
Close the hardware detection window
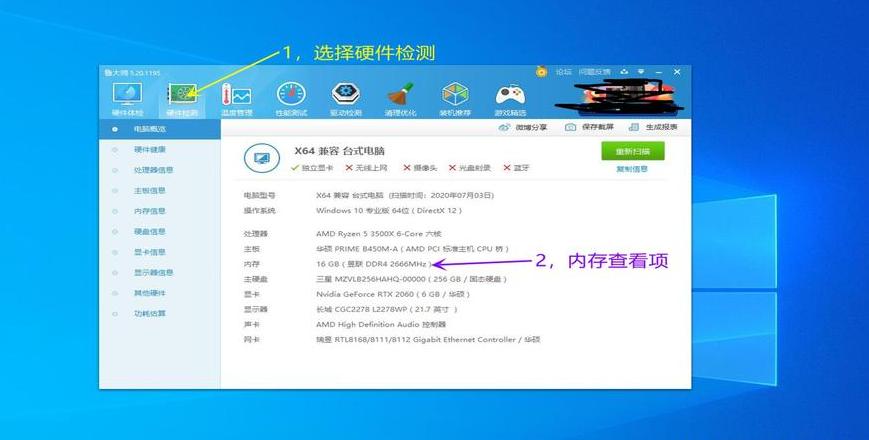click(x=677, y=72)
